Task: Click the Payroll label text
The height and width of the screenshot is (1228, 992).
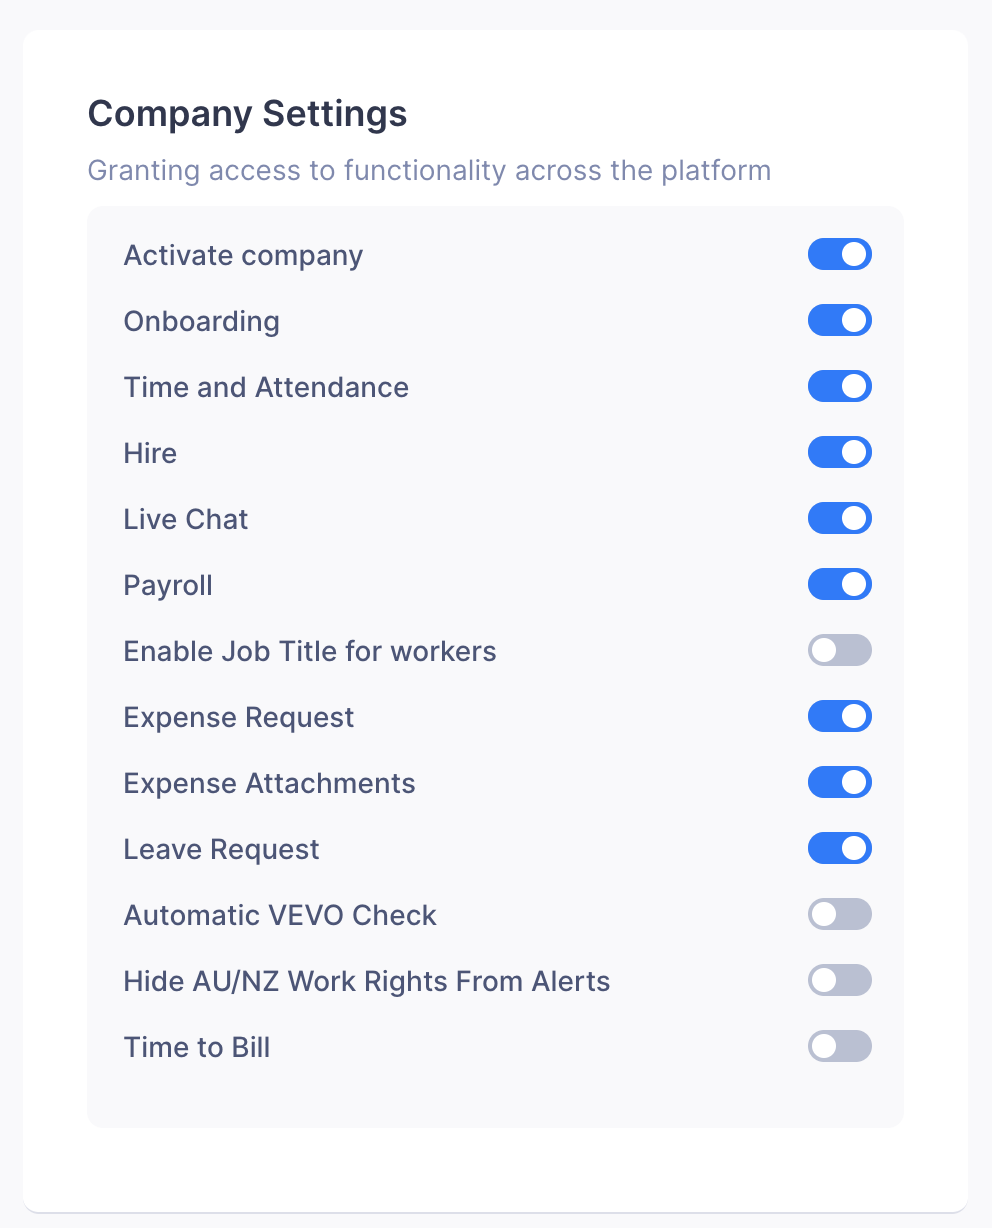Action: pyautogui.click(x=168, y=586)
